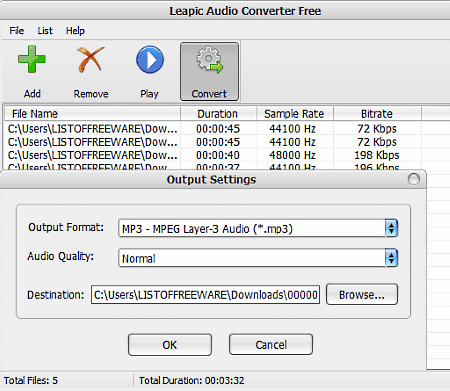Open the List menu
The width and height of the screenshot is (450, 391).
tap(45, 31)
